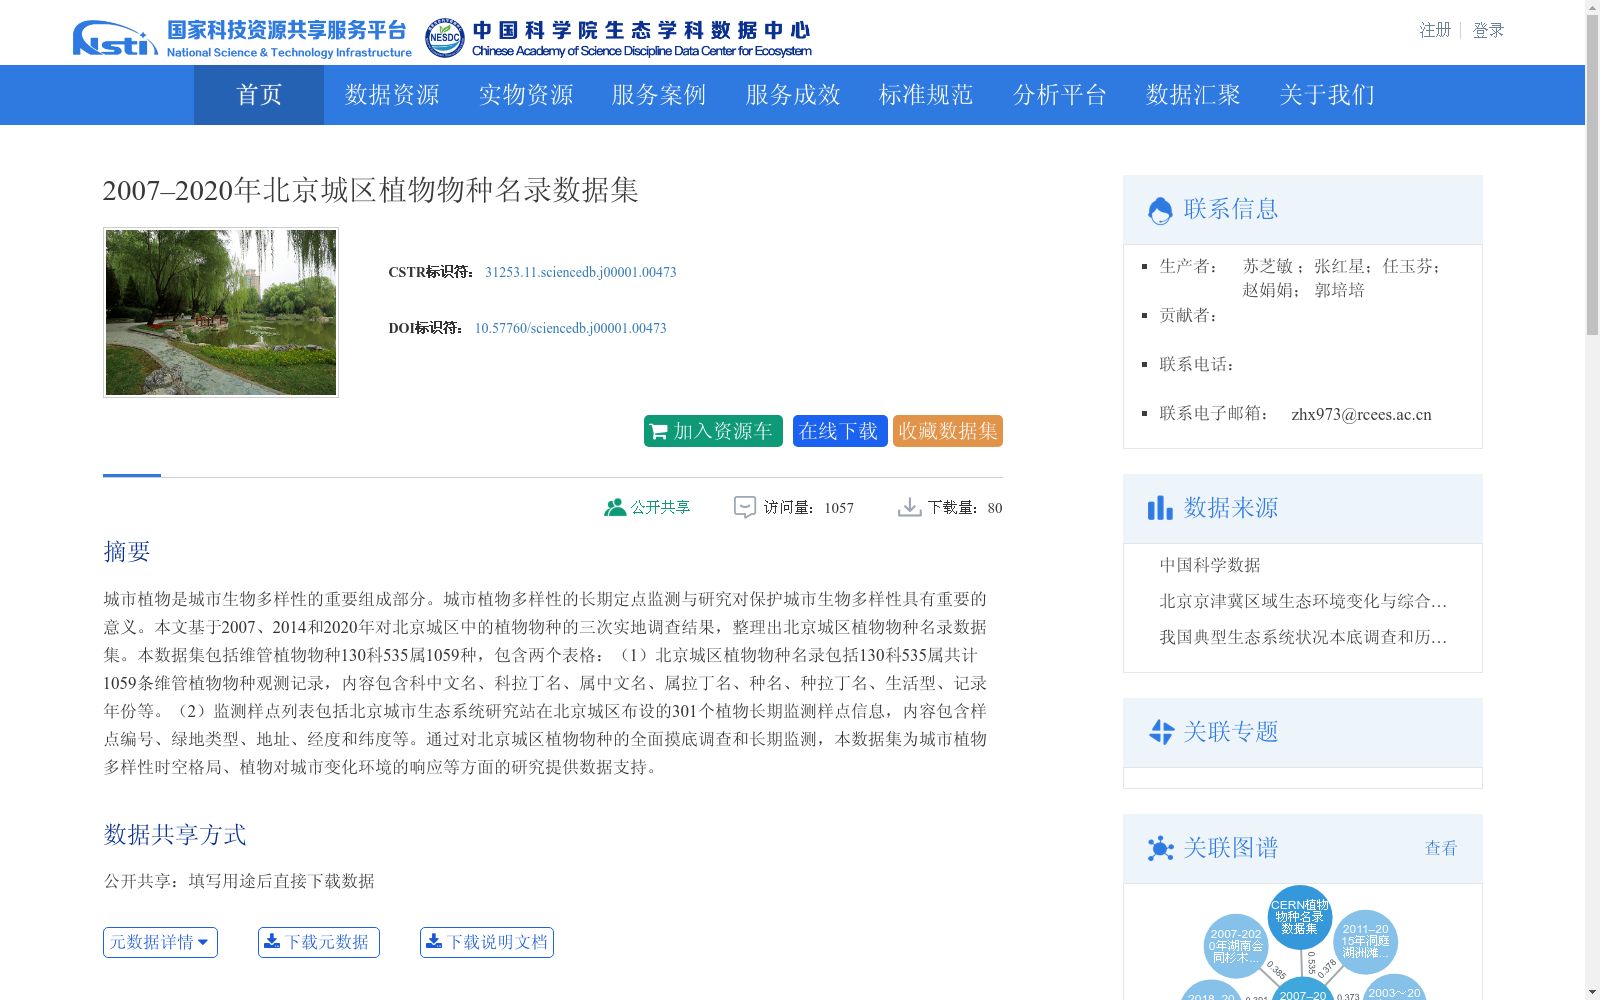Open 我国典型生态系统状况本底调查 source entry

click(x=1303, y=637)
